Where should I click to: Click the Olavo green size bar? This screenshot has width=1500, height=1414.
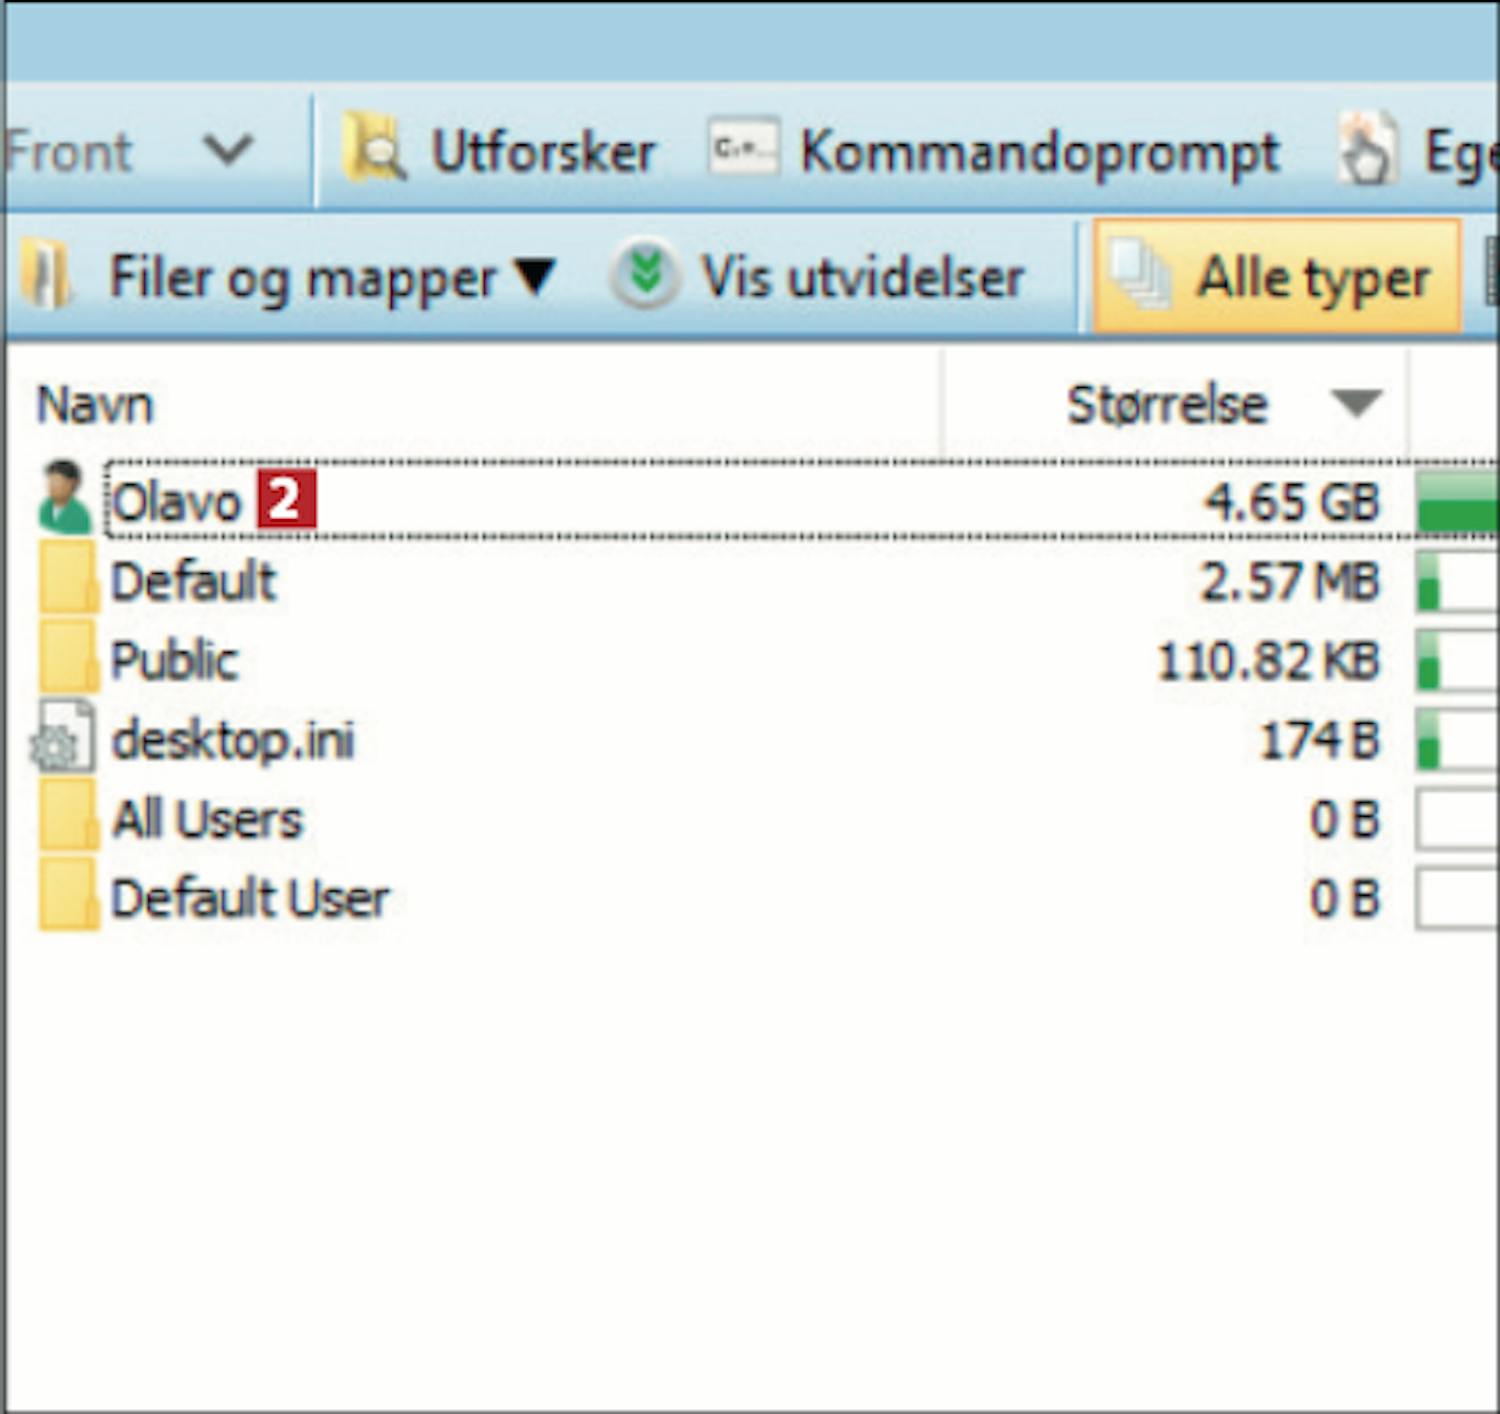(x=1456, y=501)
